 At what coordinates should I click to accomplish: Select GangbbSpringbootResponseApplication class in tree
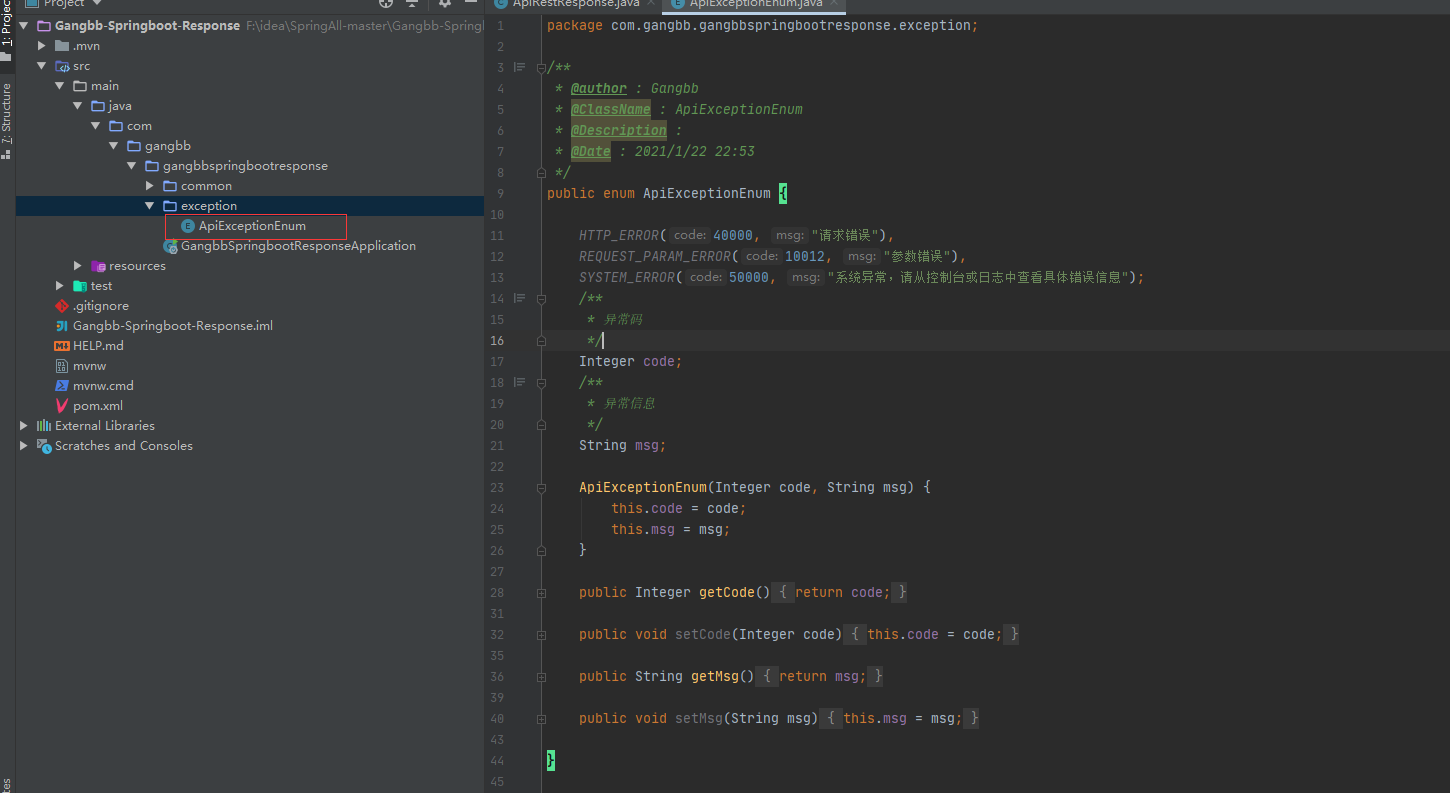[x=297, y=246]
